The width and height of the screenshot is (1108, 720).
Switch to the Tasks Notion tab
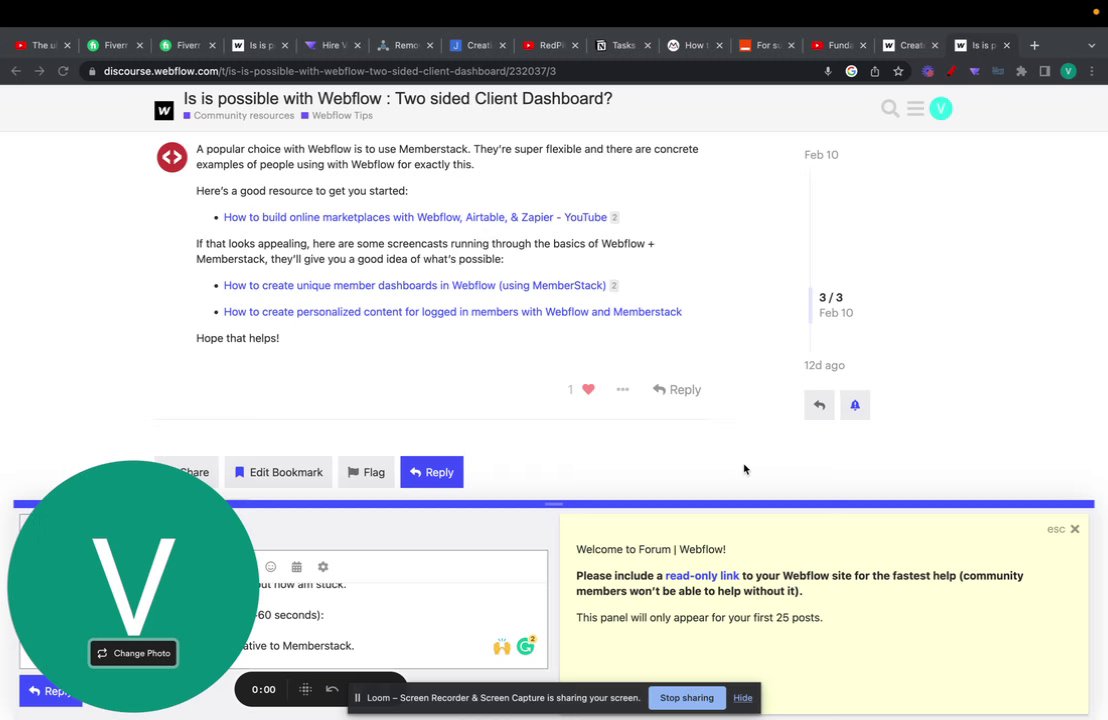coord(623,45)
